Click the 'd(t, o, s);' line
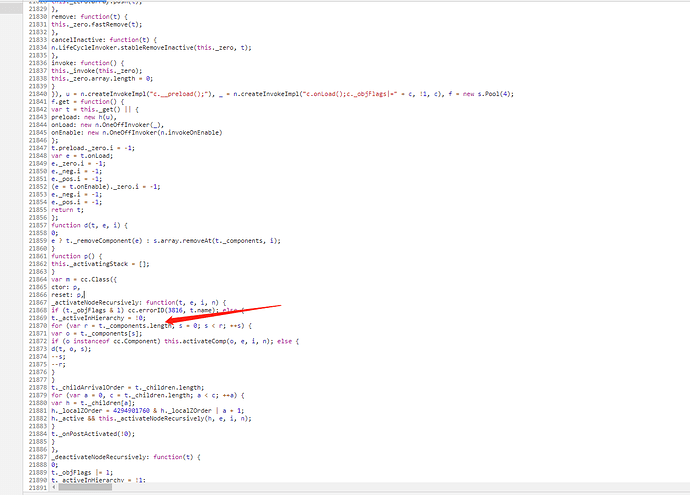Viewport: 690px width, 495px height. 71,349
